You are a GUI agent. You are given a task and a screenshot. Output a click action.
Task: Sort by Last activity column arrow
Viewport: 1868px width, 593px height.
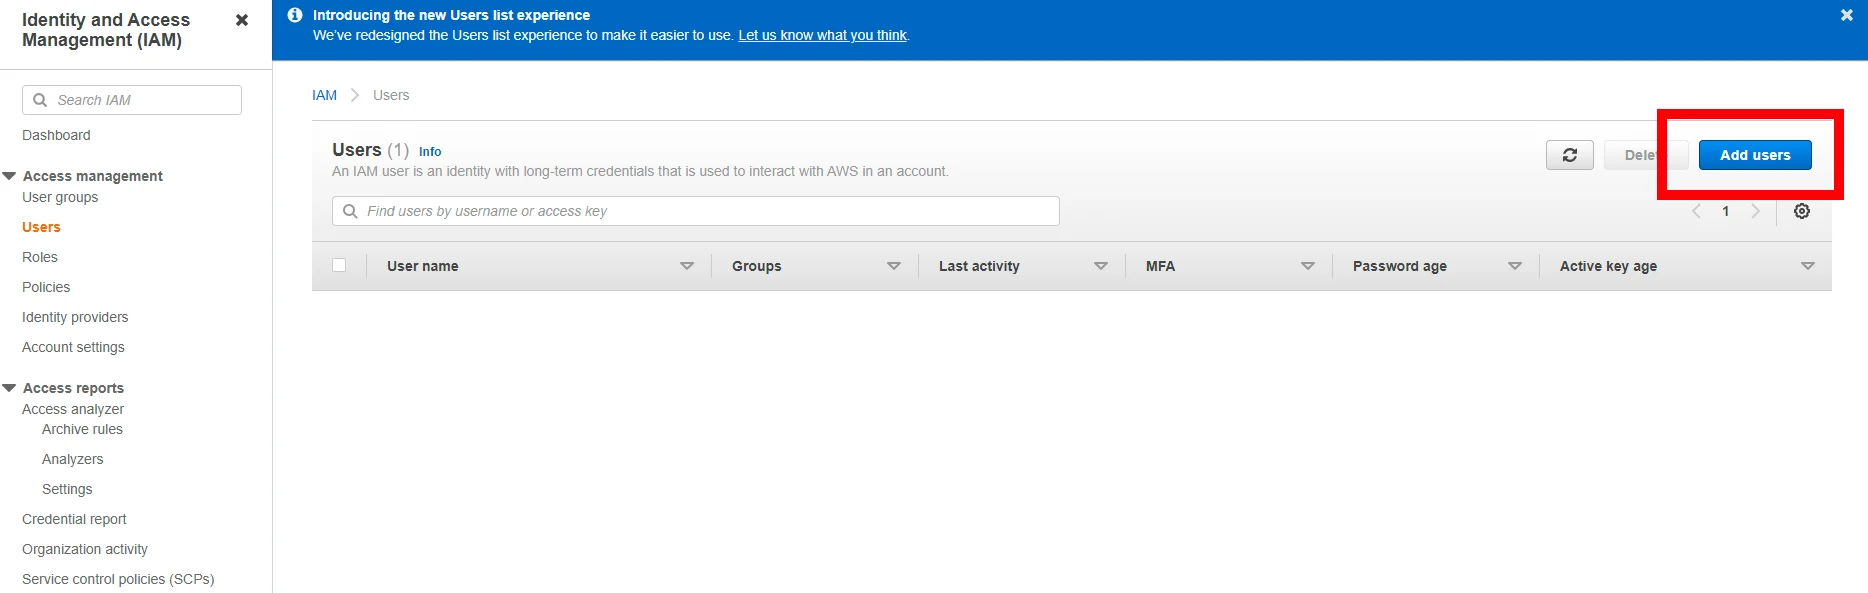[x=1101, y=266]
